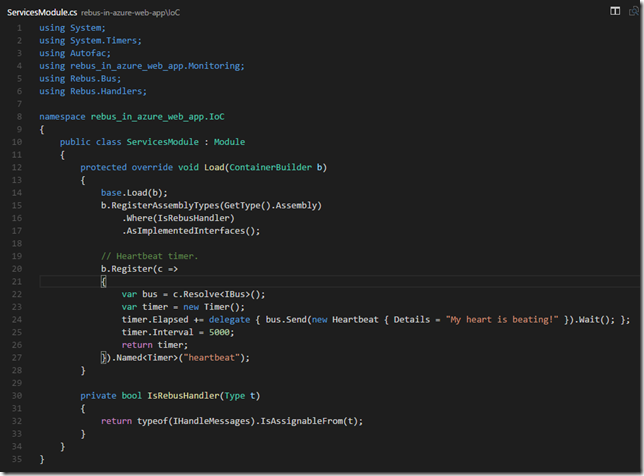Click highlighted opening brace on line 21
Viewport: 644px width, 476px height.
tap(104, 282)
